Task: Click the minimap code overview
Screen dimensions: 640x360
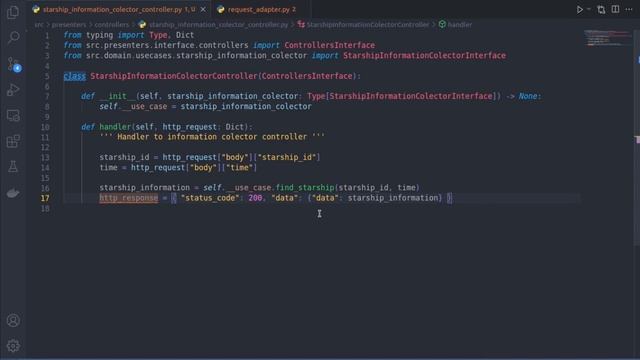Action: click(607, 38)
